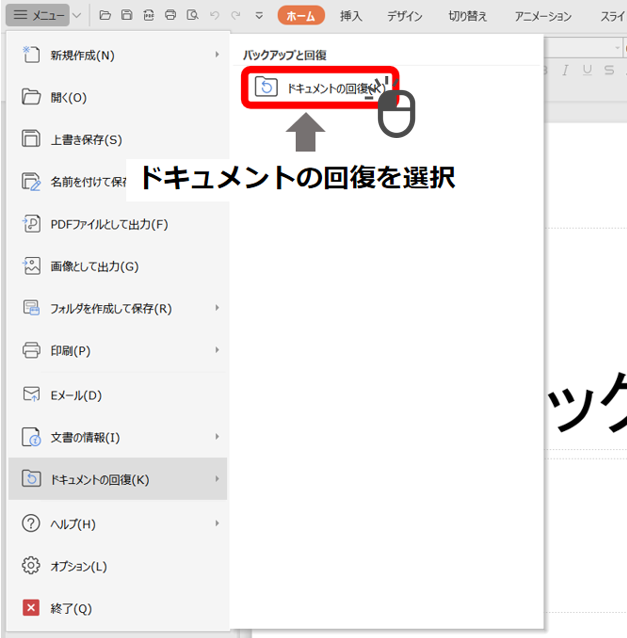Switch to the デザイン tab
The image size is (627, 638).
404,16
